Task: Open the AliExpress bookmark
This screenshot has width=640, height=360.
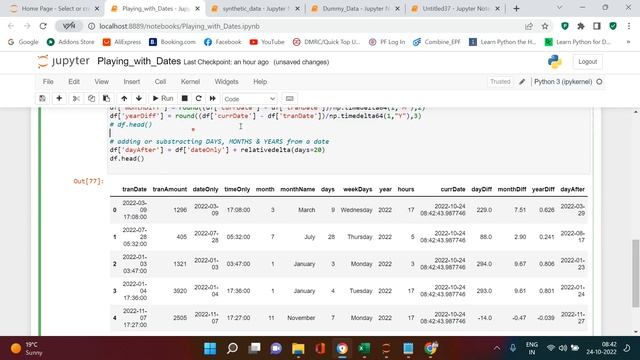Action: click(122, 42)
